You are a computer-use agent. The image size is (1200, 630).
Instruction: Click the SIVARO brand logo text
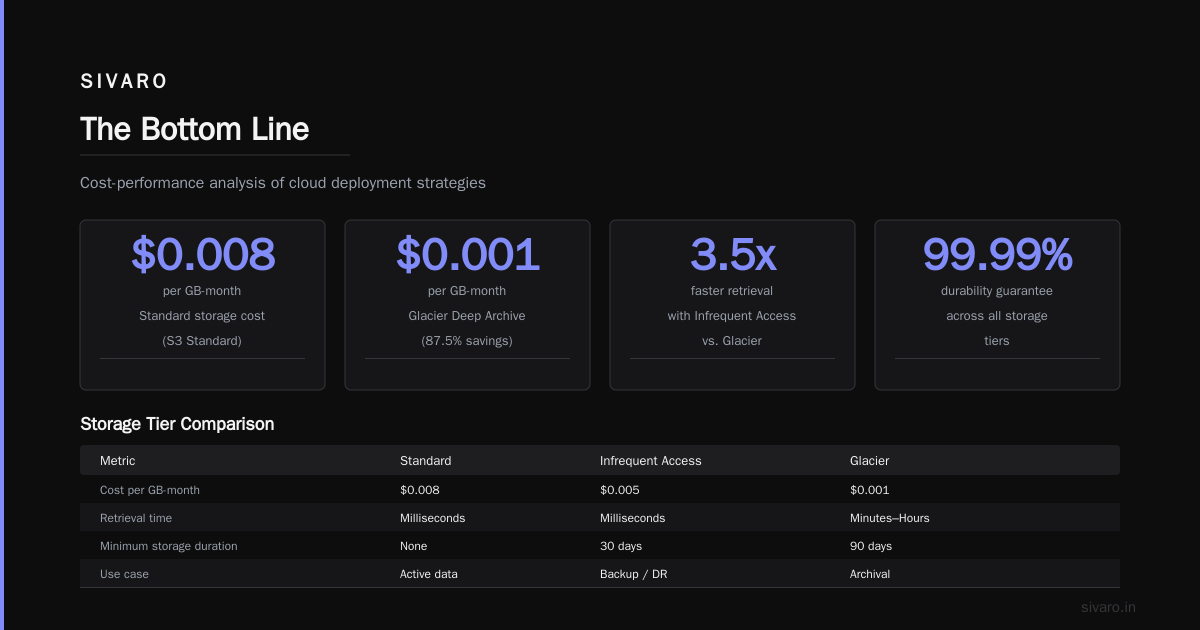pos(124,82)
